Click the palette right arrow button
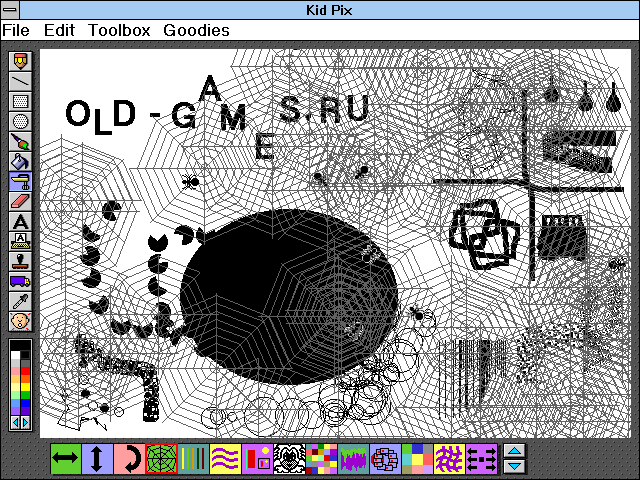 tap(25, 422)
